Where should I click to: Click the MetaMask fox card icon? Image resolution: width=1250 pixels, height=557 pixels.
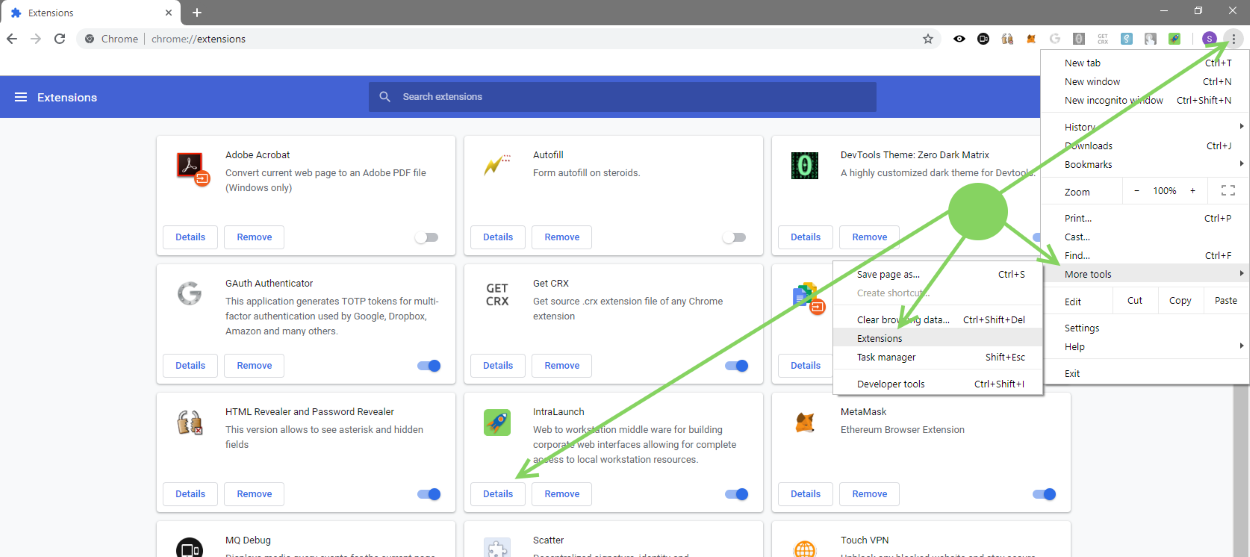pos(804,422)
